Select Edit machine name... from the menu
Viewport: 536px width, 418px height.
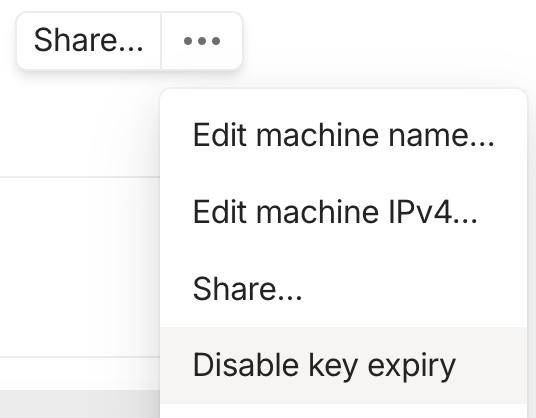pyautogui.click(x=343, y=135)
